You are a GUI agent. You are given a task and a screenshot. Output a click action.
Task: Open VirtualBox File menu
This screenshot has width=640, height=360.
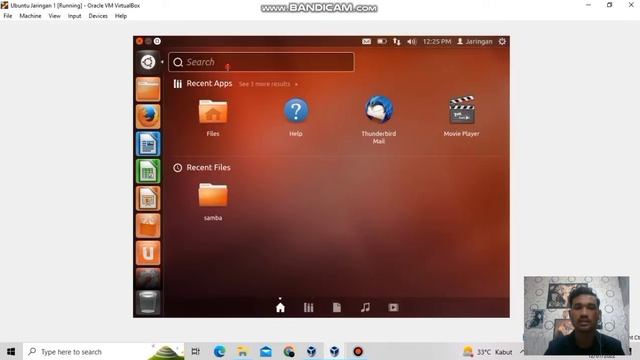point(8,16)
